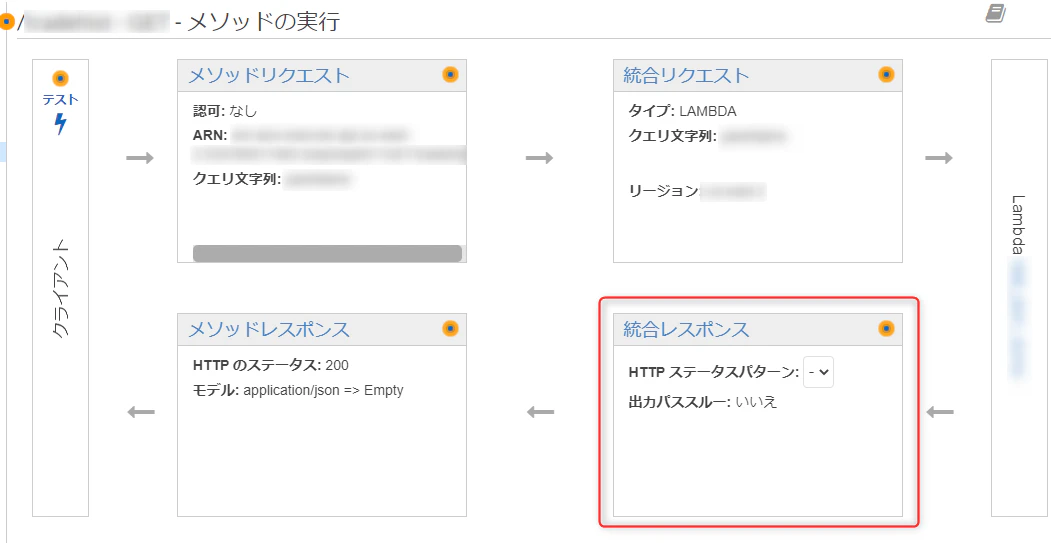Image resolution: width=1051 pixels, height=543 pixels.
Task: Click the リージョン label
Action: click(664, 192)
